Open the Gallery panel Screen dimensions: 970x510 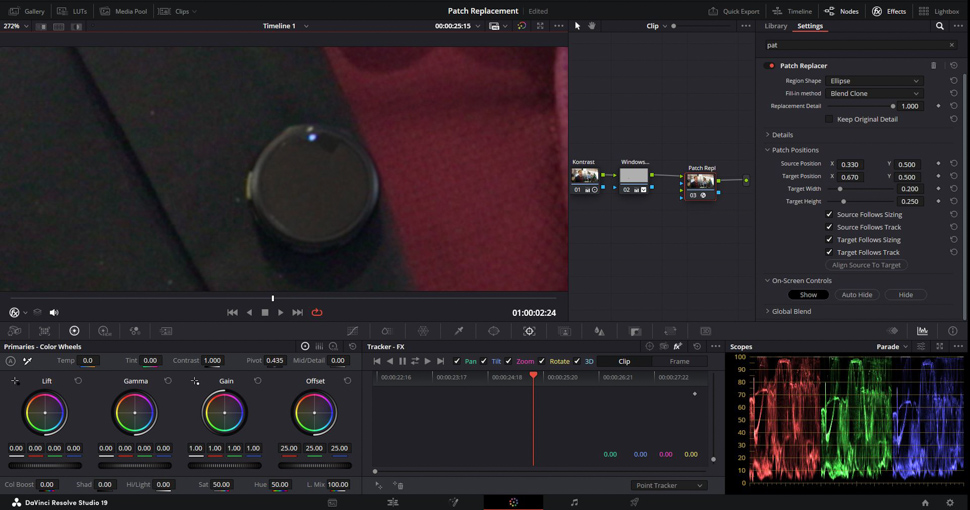click(x=27, y=11)
